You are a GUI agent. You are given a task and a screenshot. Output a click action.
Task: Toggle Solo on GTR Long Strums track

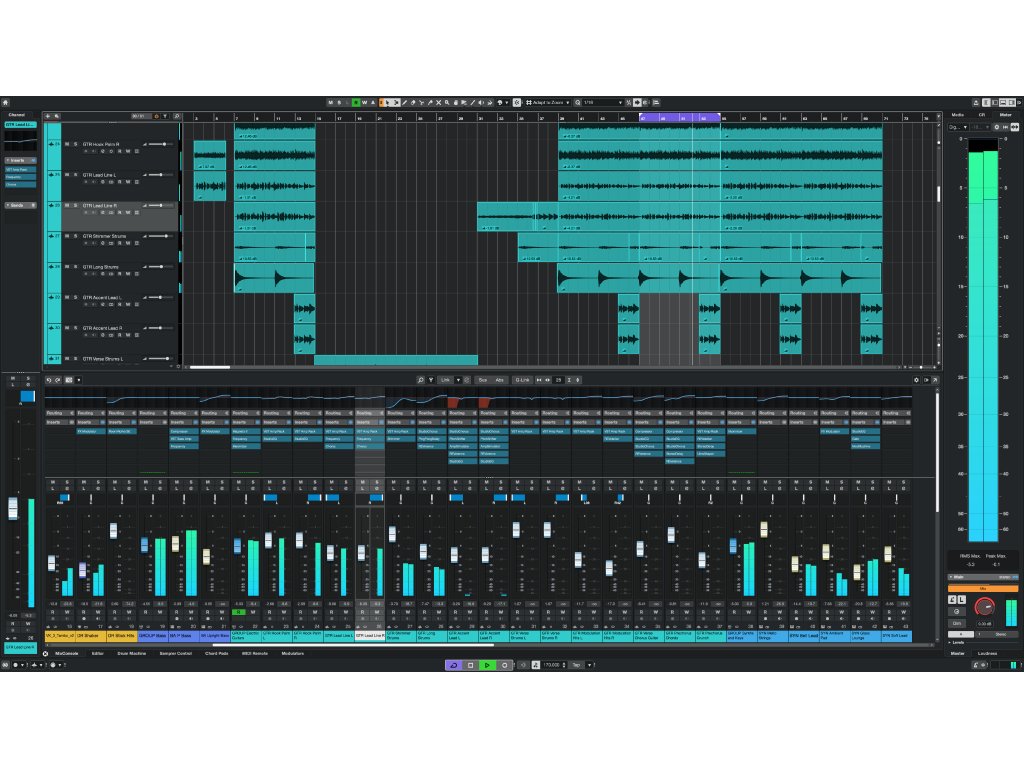tap(76, 267)
